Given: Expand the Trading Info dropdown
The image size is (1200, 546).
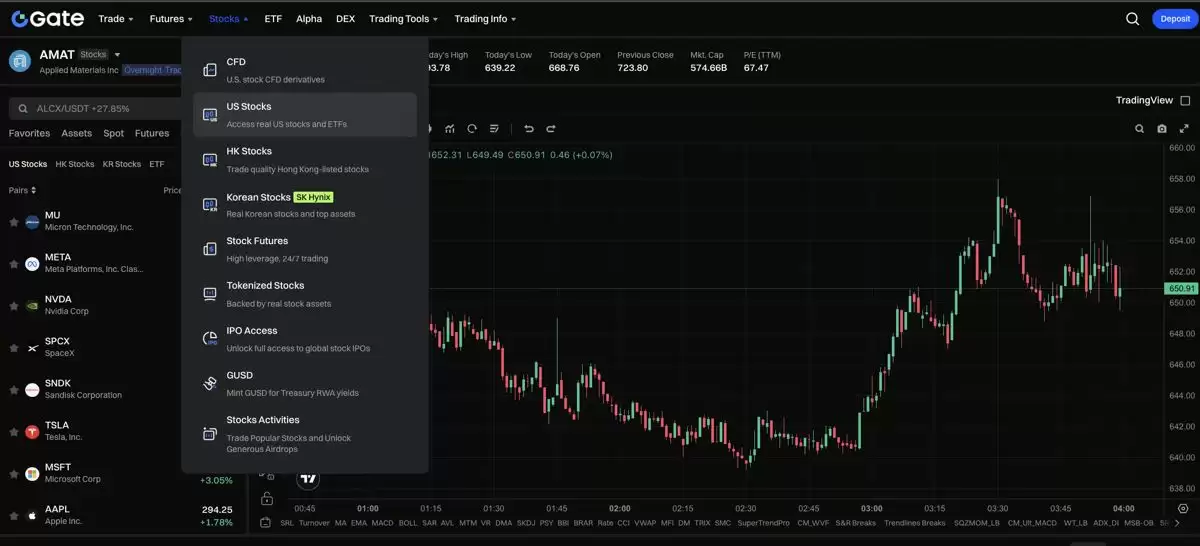Looking at the screenshot, I should tap(486, 19).
